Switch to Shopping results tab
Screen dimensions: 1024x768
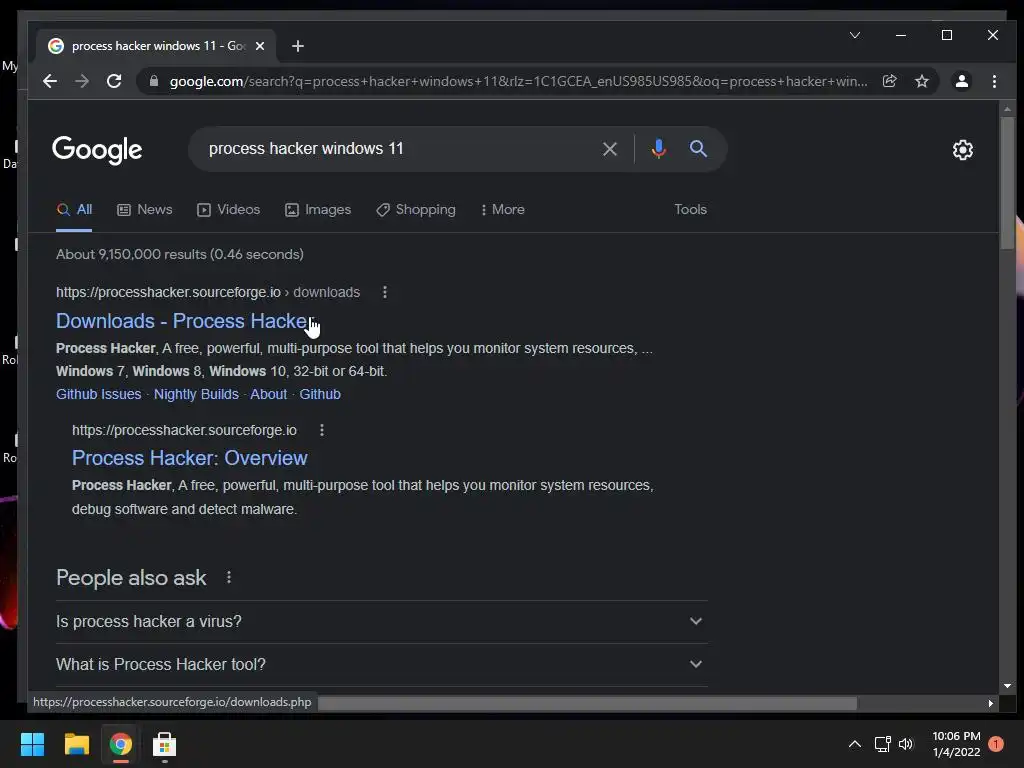(x=416, y=210)
